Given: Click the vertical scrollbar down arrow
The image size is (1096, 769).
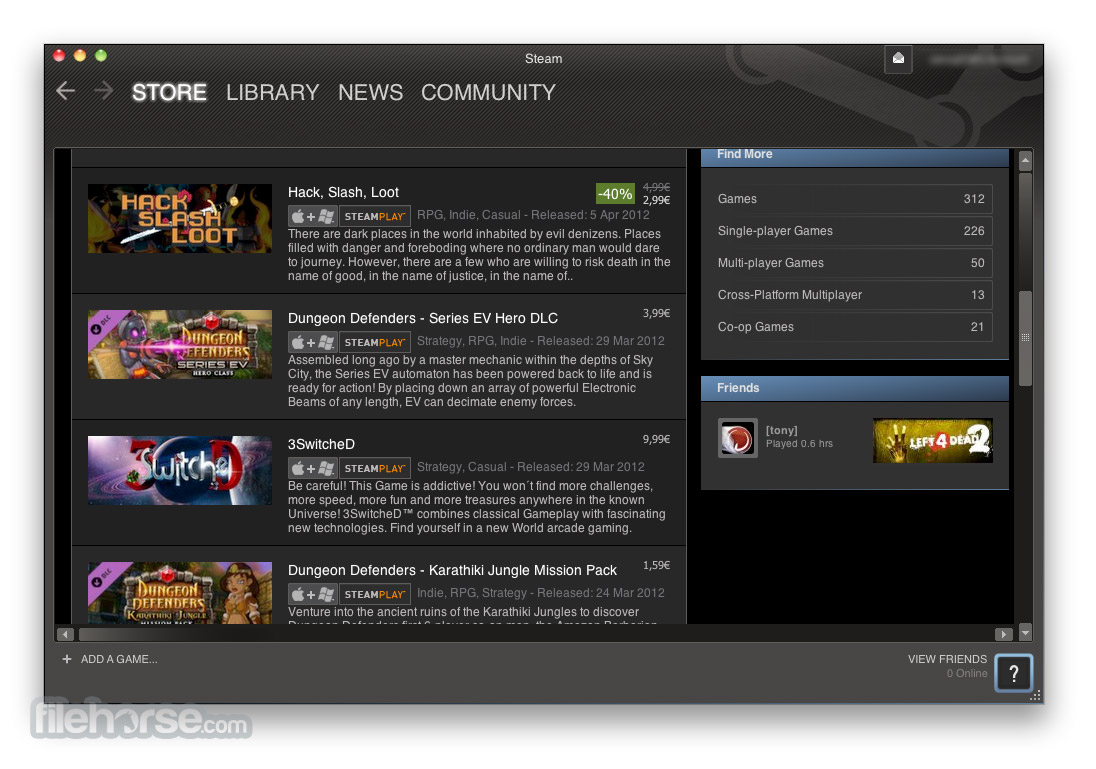Looking at the screenshot, I should (x=1025, y=632).
